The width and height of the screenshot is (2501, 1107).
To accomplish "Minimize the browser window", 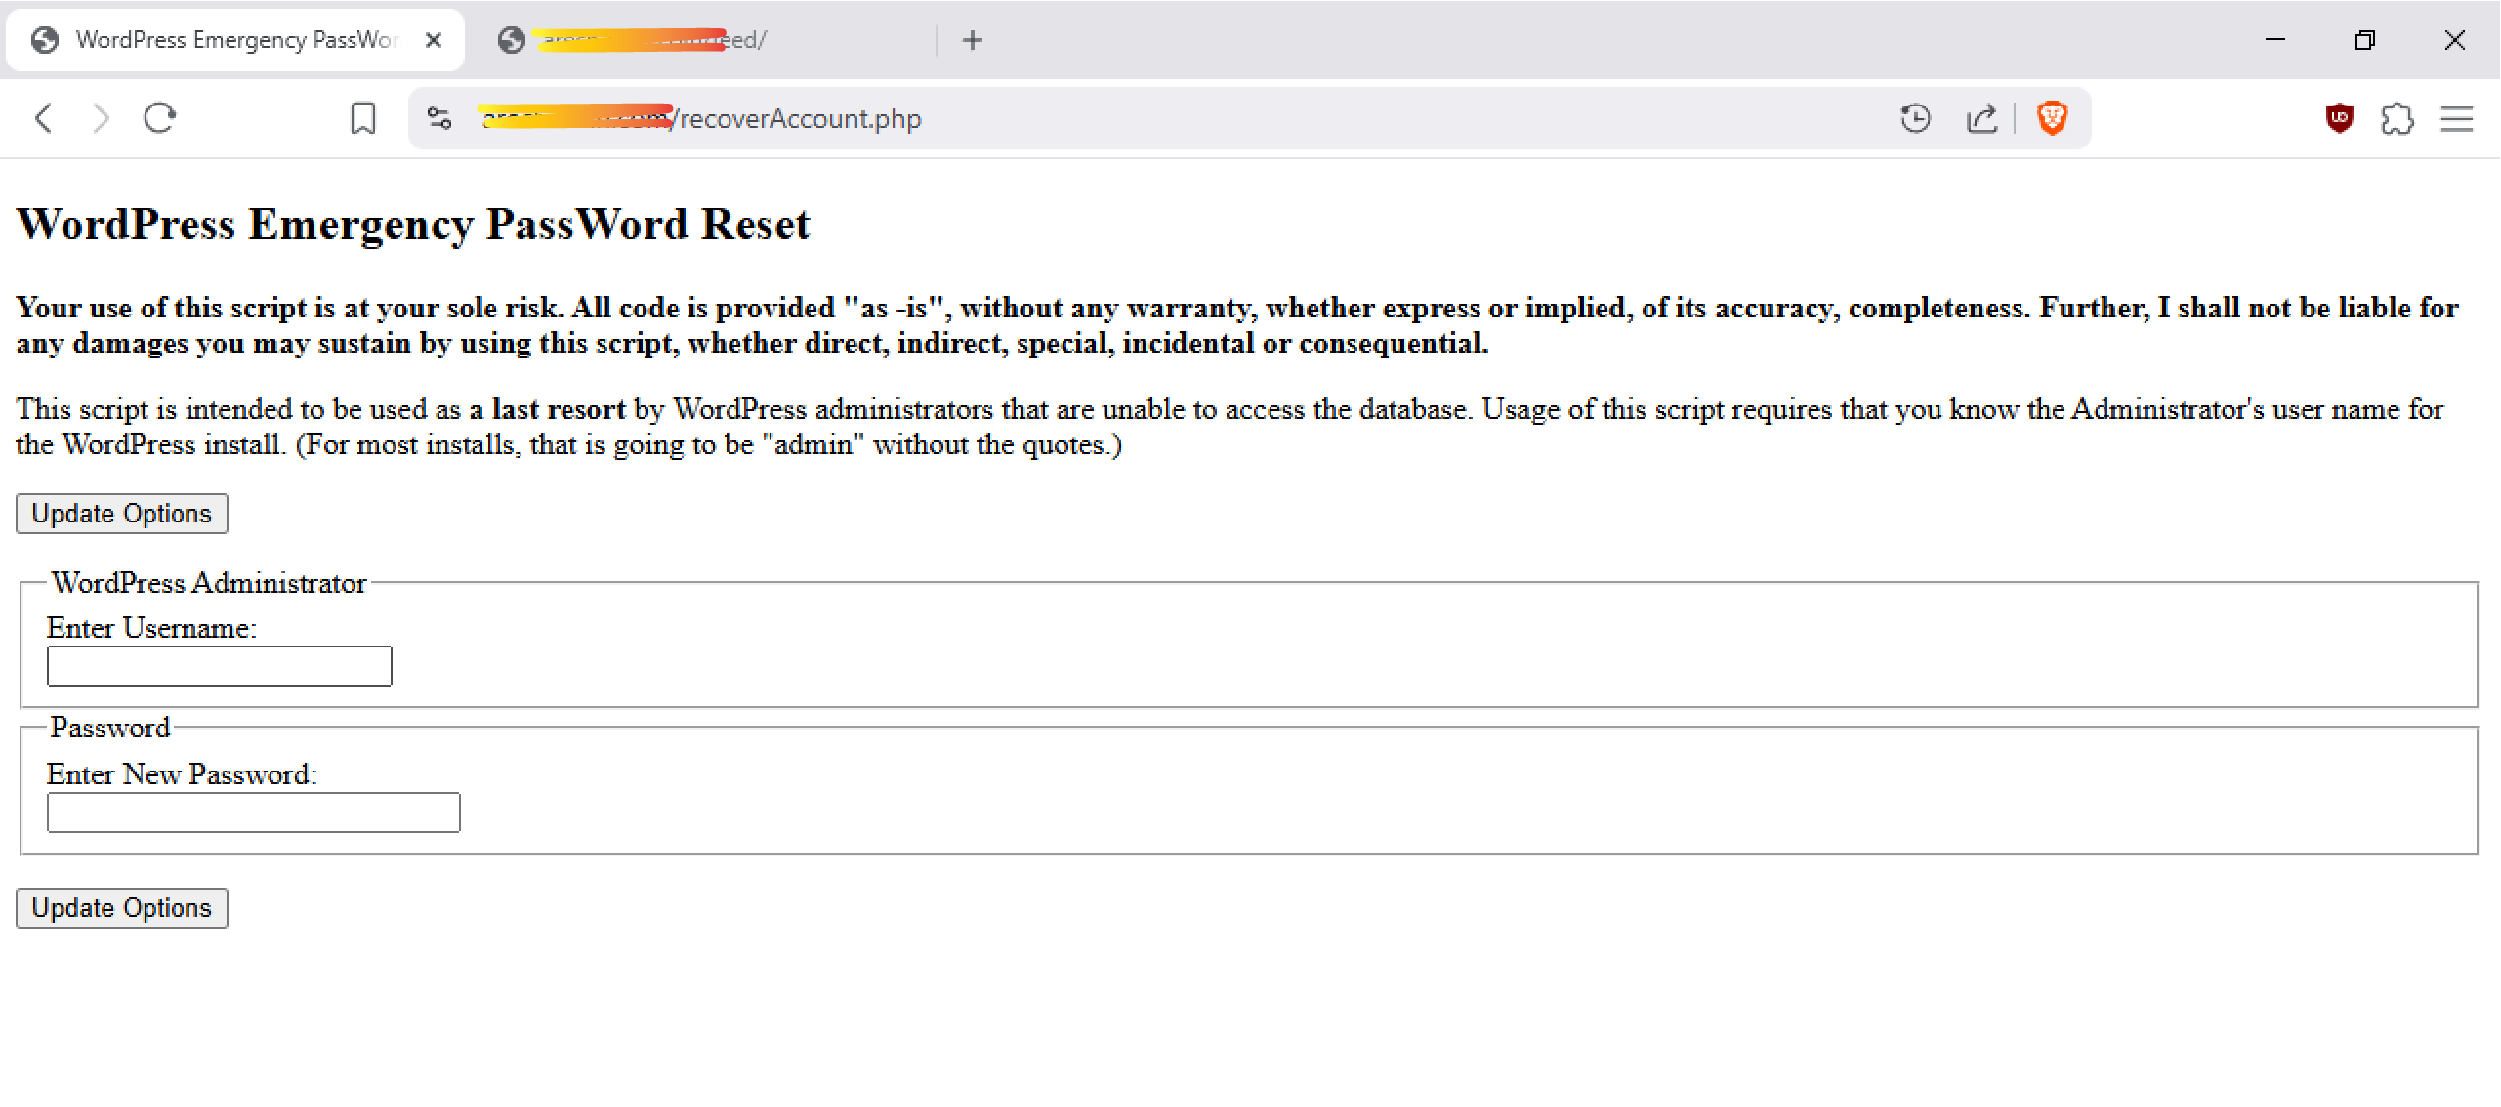I will 2275,40.
